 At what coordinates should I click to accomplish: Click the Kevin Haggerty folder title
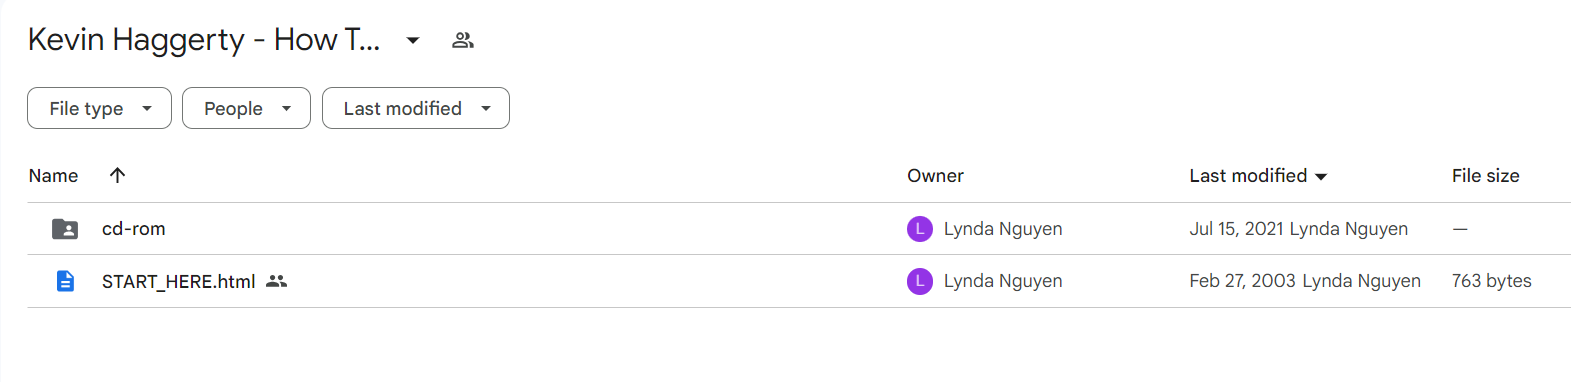pos(204,39)
